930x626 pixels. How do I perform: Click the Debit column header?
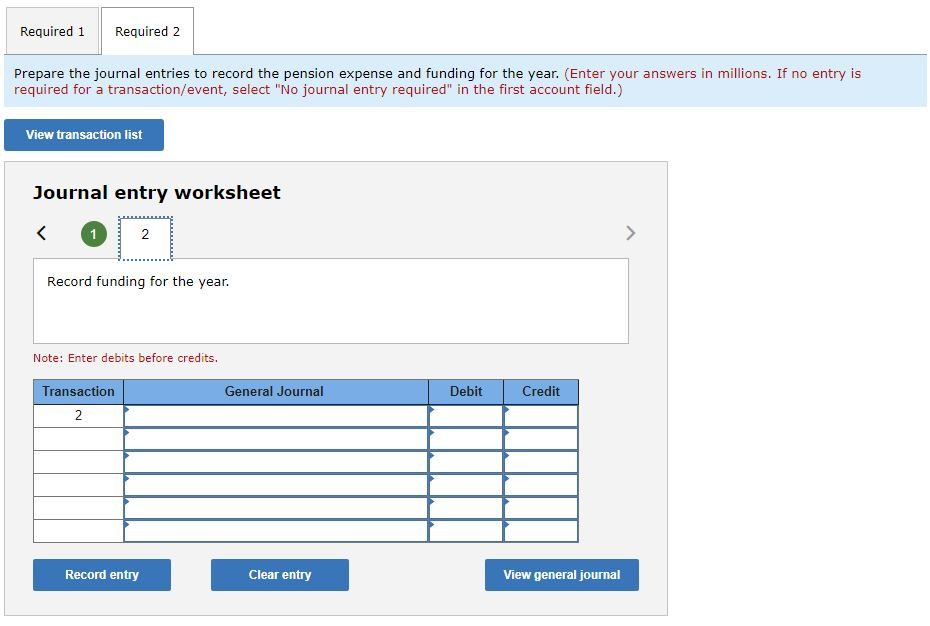[x=466, y=392]
